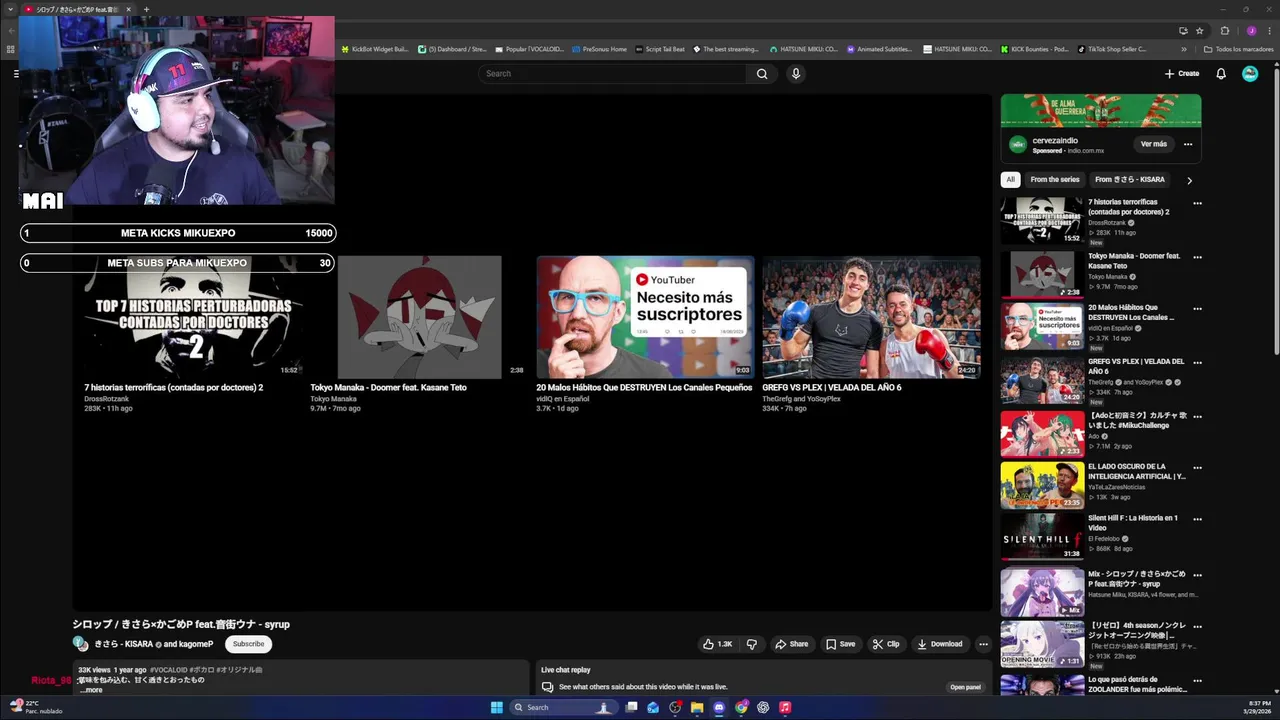
Task: Open 'Script Tail Beat' bookmark
Action: coord(659,49)
